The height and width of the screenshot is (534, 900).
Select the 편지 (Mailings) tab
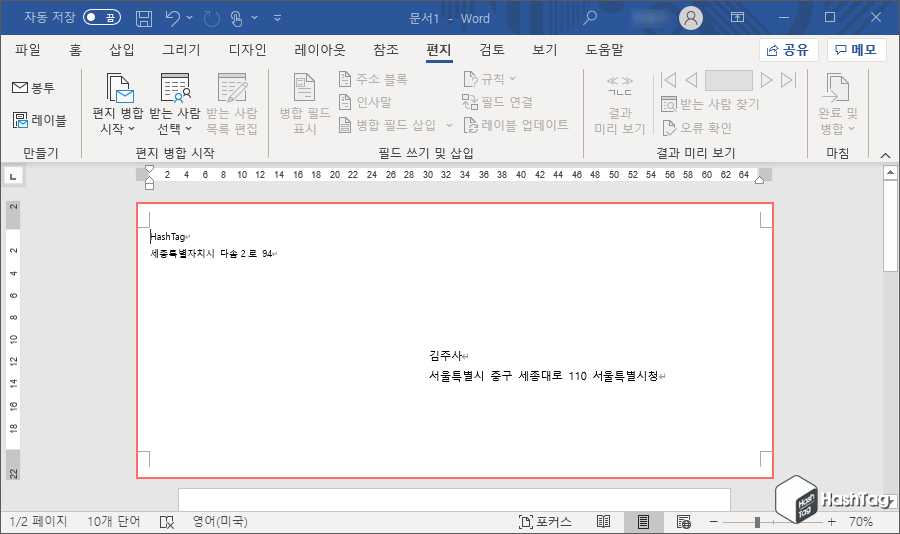point(439,50)
